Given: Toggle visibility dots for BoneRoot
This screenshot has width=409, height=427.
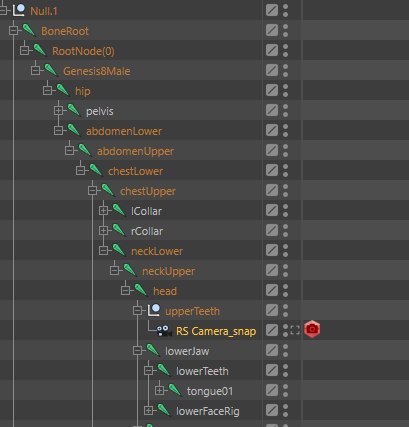Looking at the screenshot, I should [285, 30].
